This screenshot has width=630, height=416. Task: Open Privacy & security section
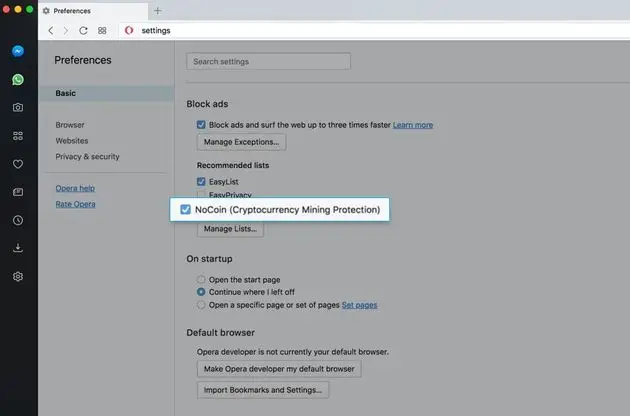(x=87, y=157)
